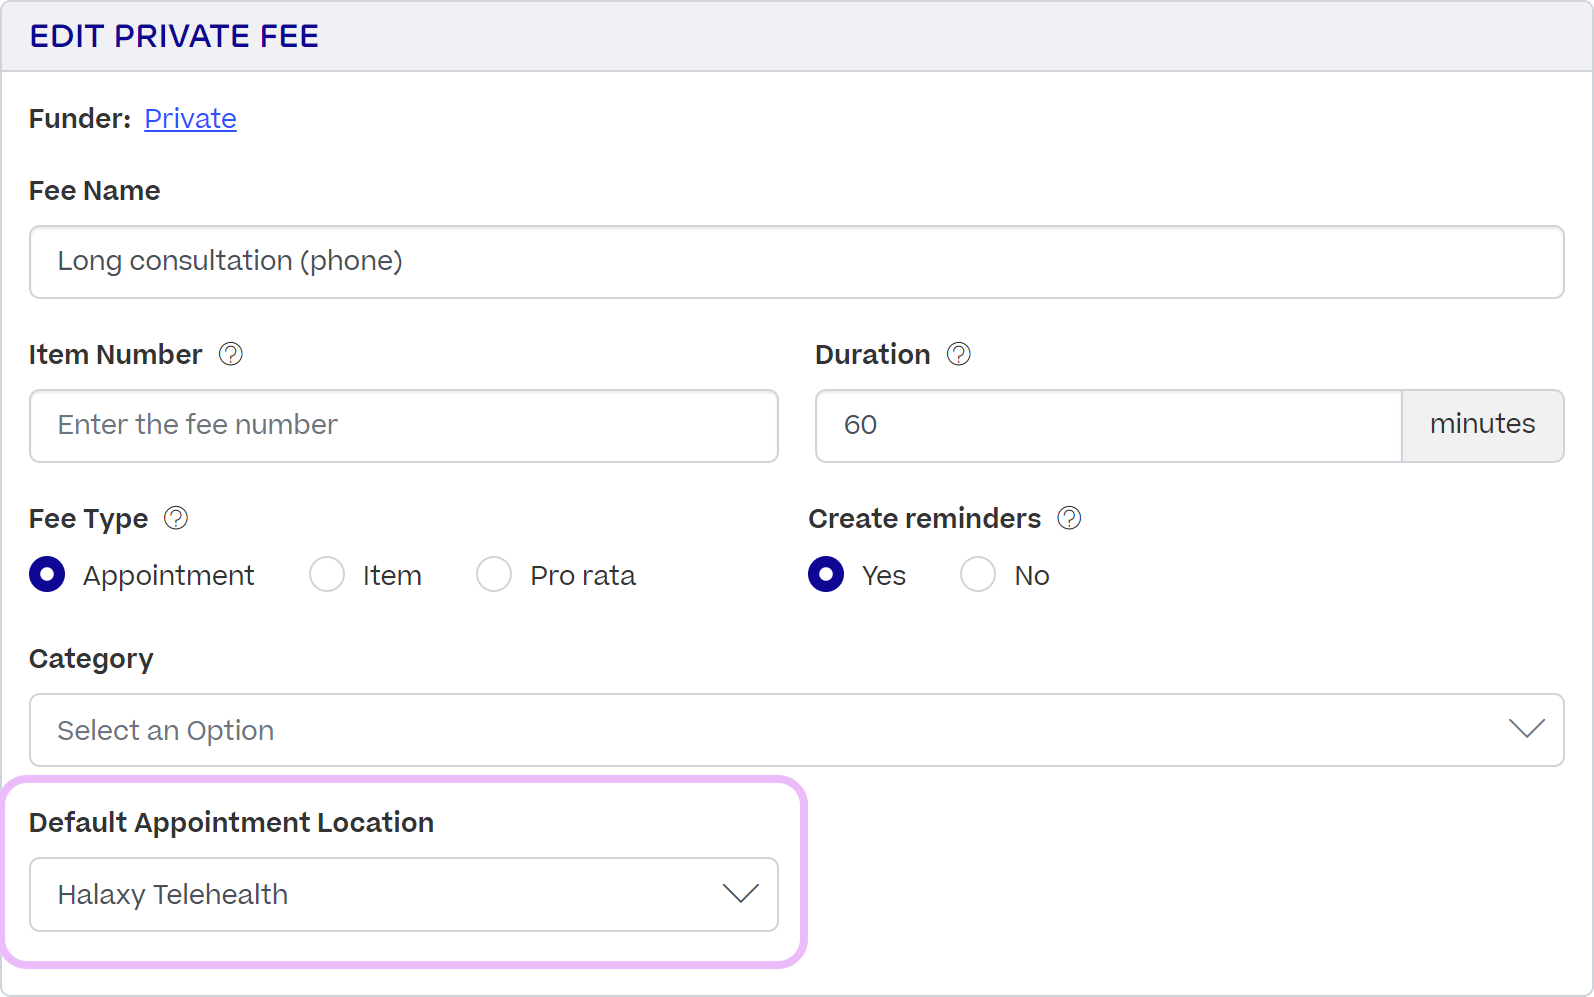Click the Funder label
The height and width of the screenshot is (997, 1594).
[x=80, y=119]
